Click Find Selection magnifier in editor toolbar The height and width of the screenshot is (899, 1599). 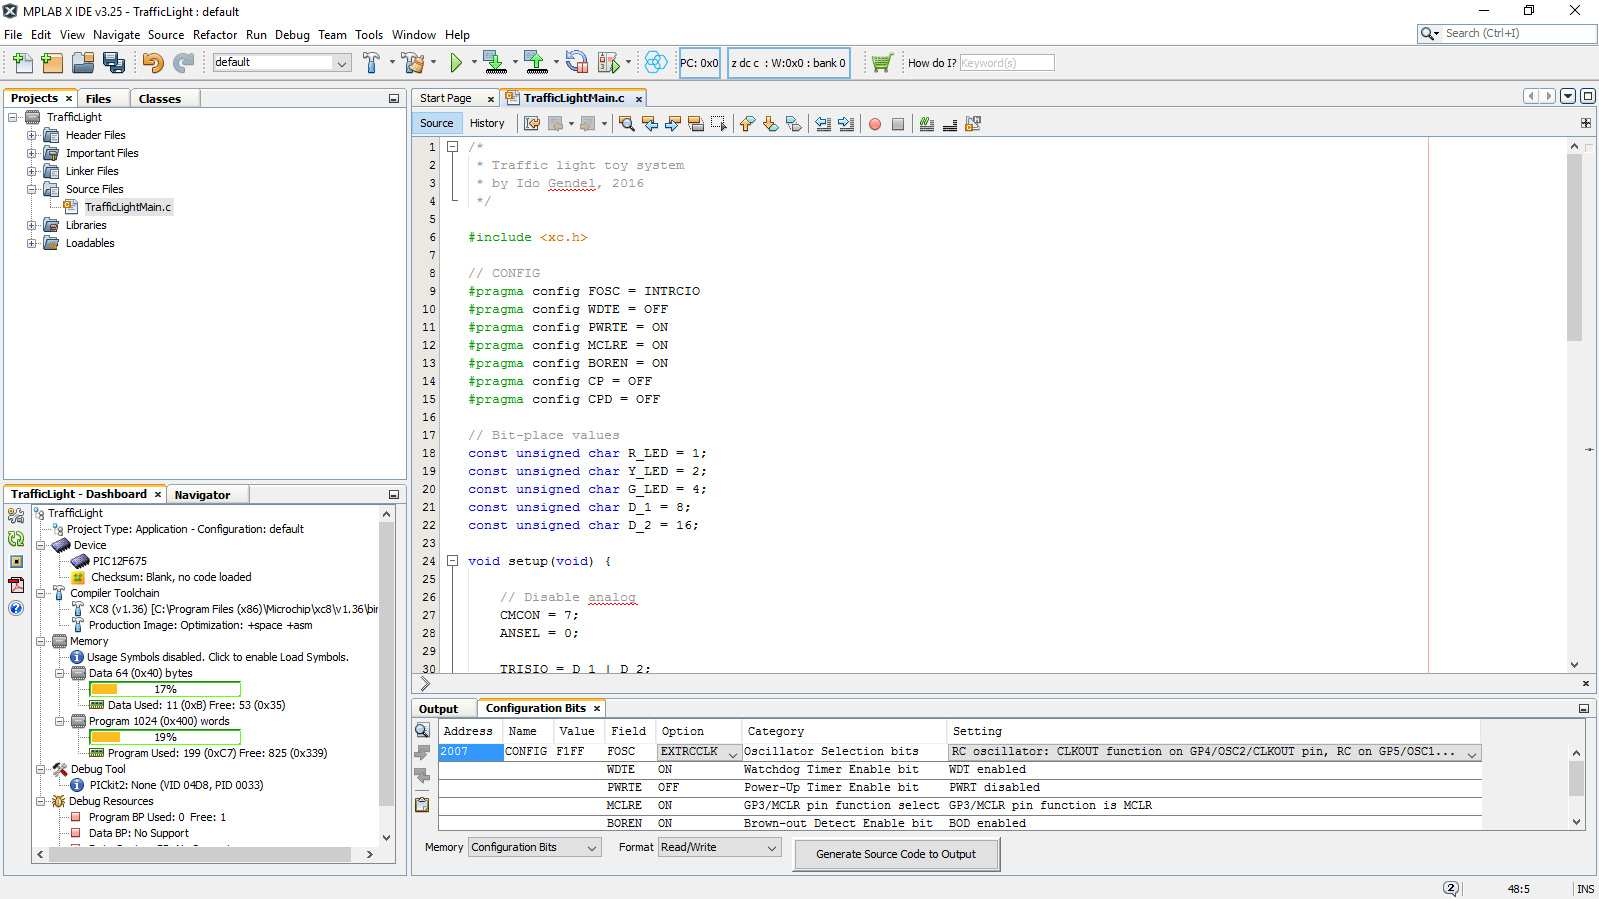626,124
